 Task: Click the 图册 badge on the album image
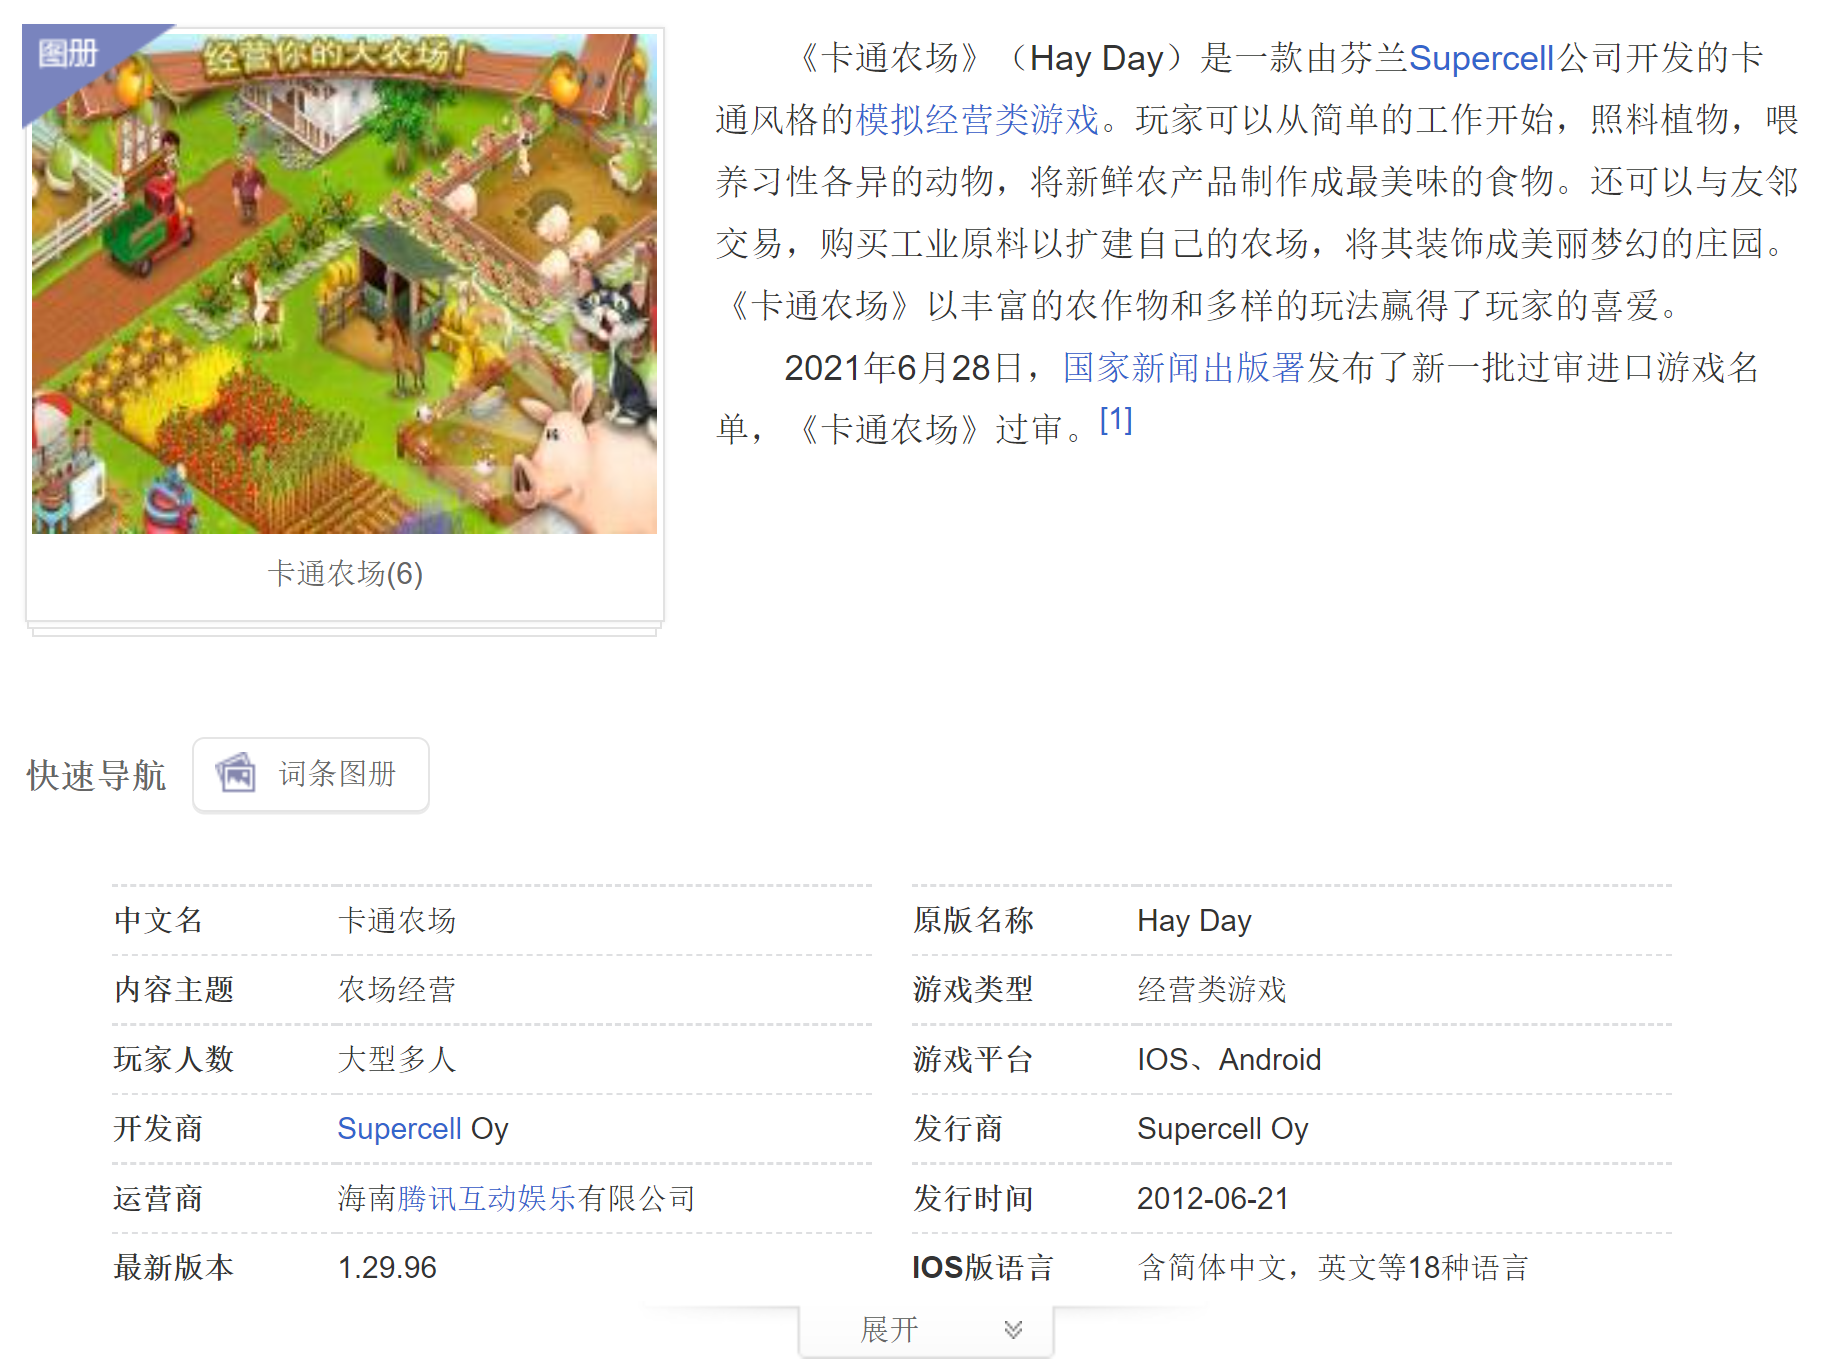point(68,53)
